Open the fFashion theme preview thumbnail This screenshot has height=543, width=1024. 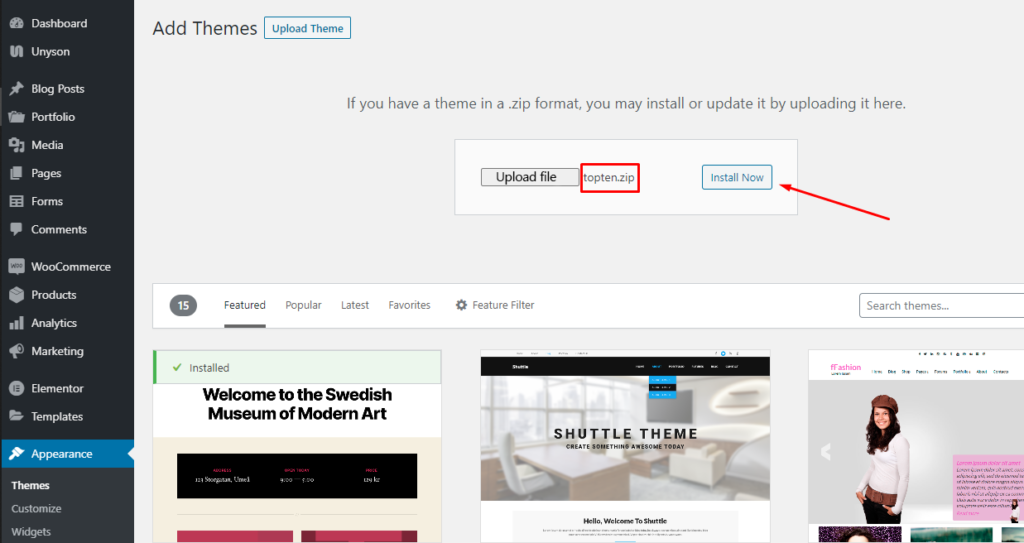coord(916,446)
